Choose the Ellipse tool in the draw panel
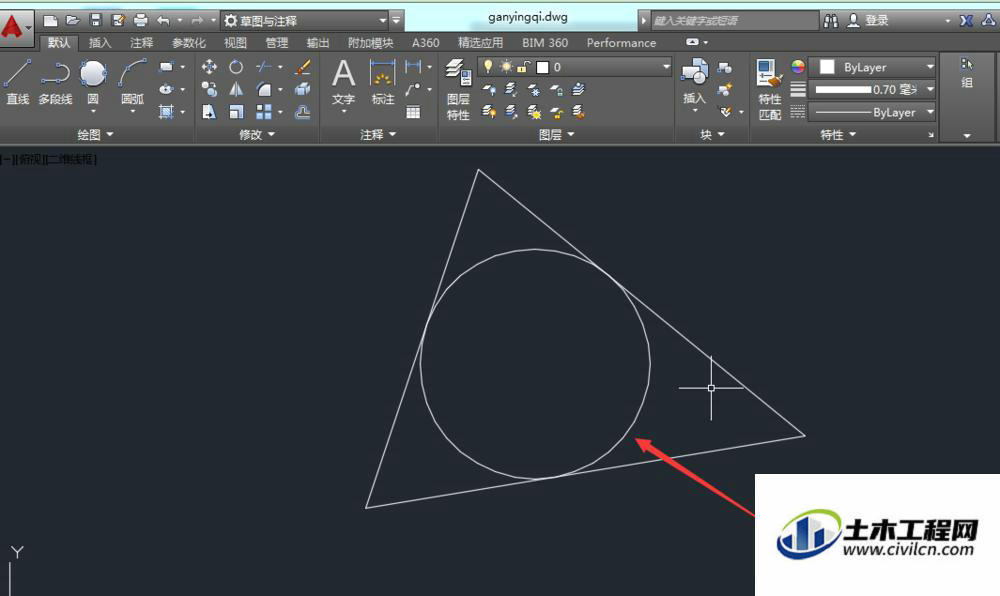This screenshot has height=596, width=1000. (166, 89)
